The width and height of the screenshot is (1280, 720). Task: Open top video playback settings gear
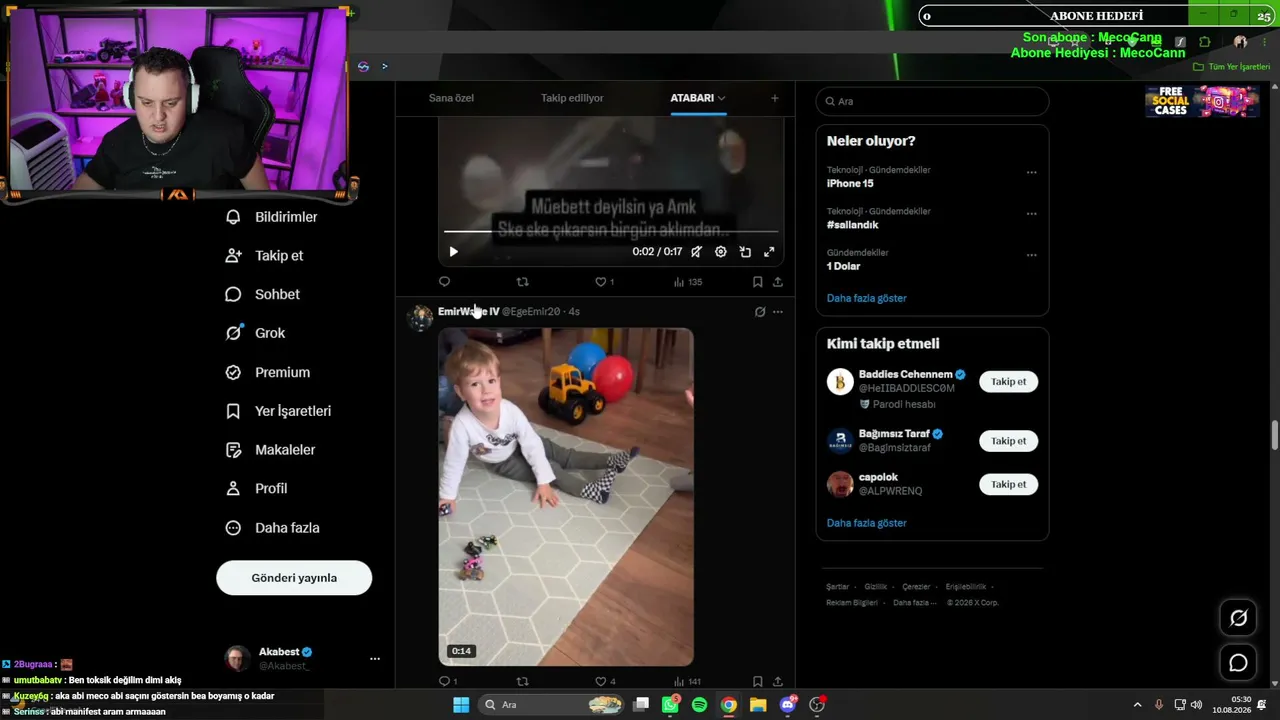(x=720, y=252)
